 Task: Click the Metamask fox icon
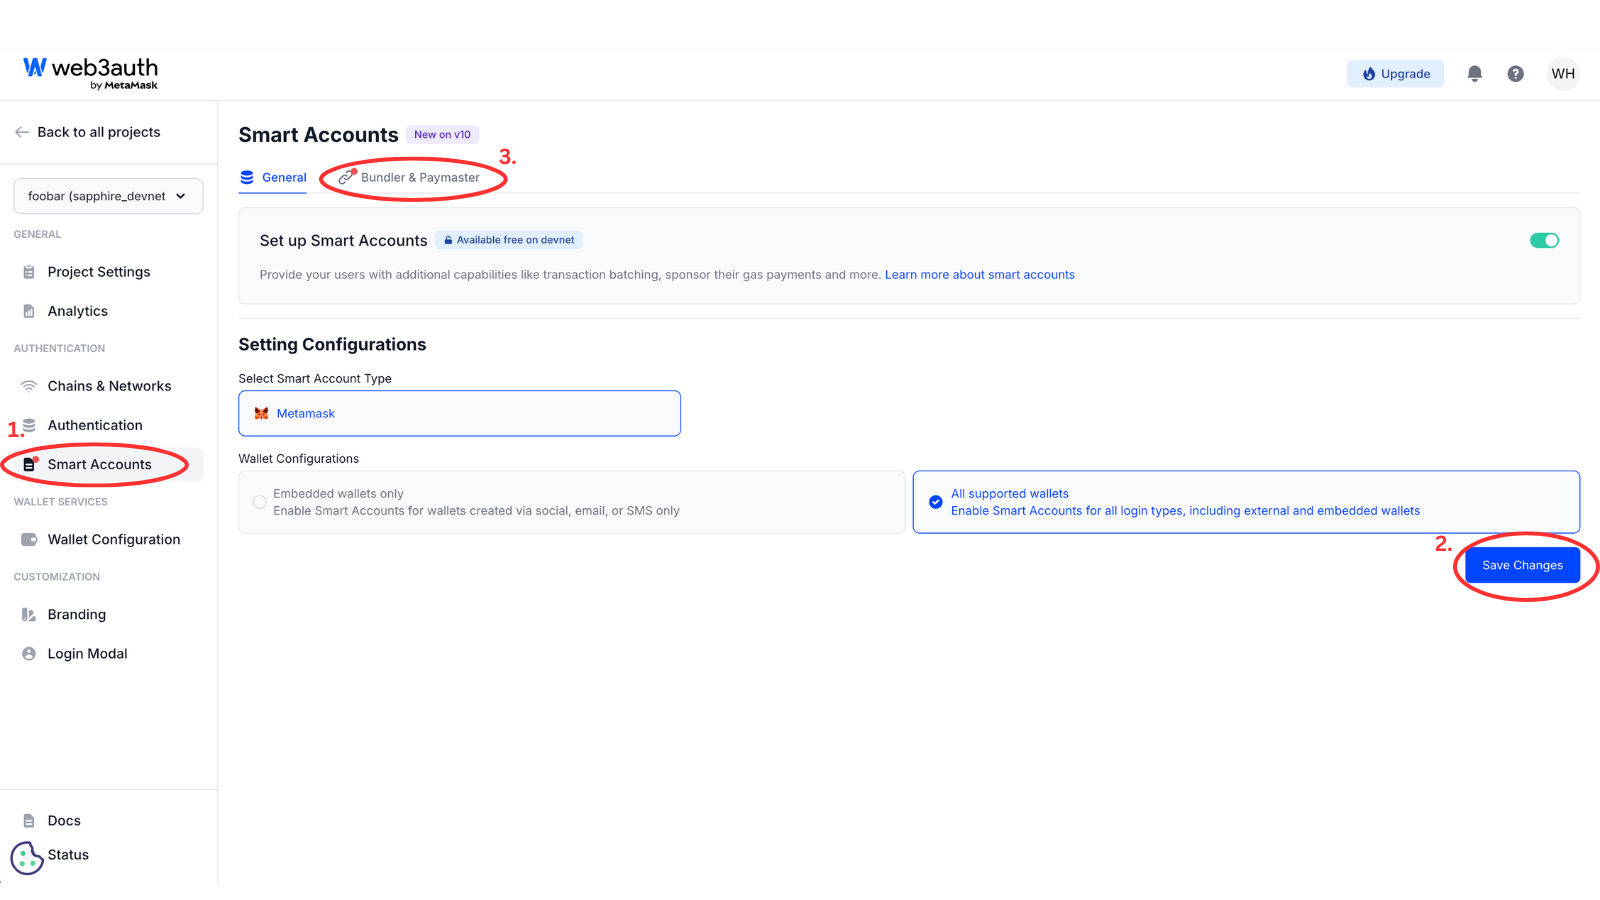[x=261, y=413]
